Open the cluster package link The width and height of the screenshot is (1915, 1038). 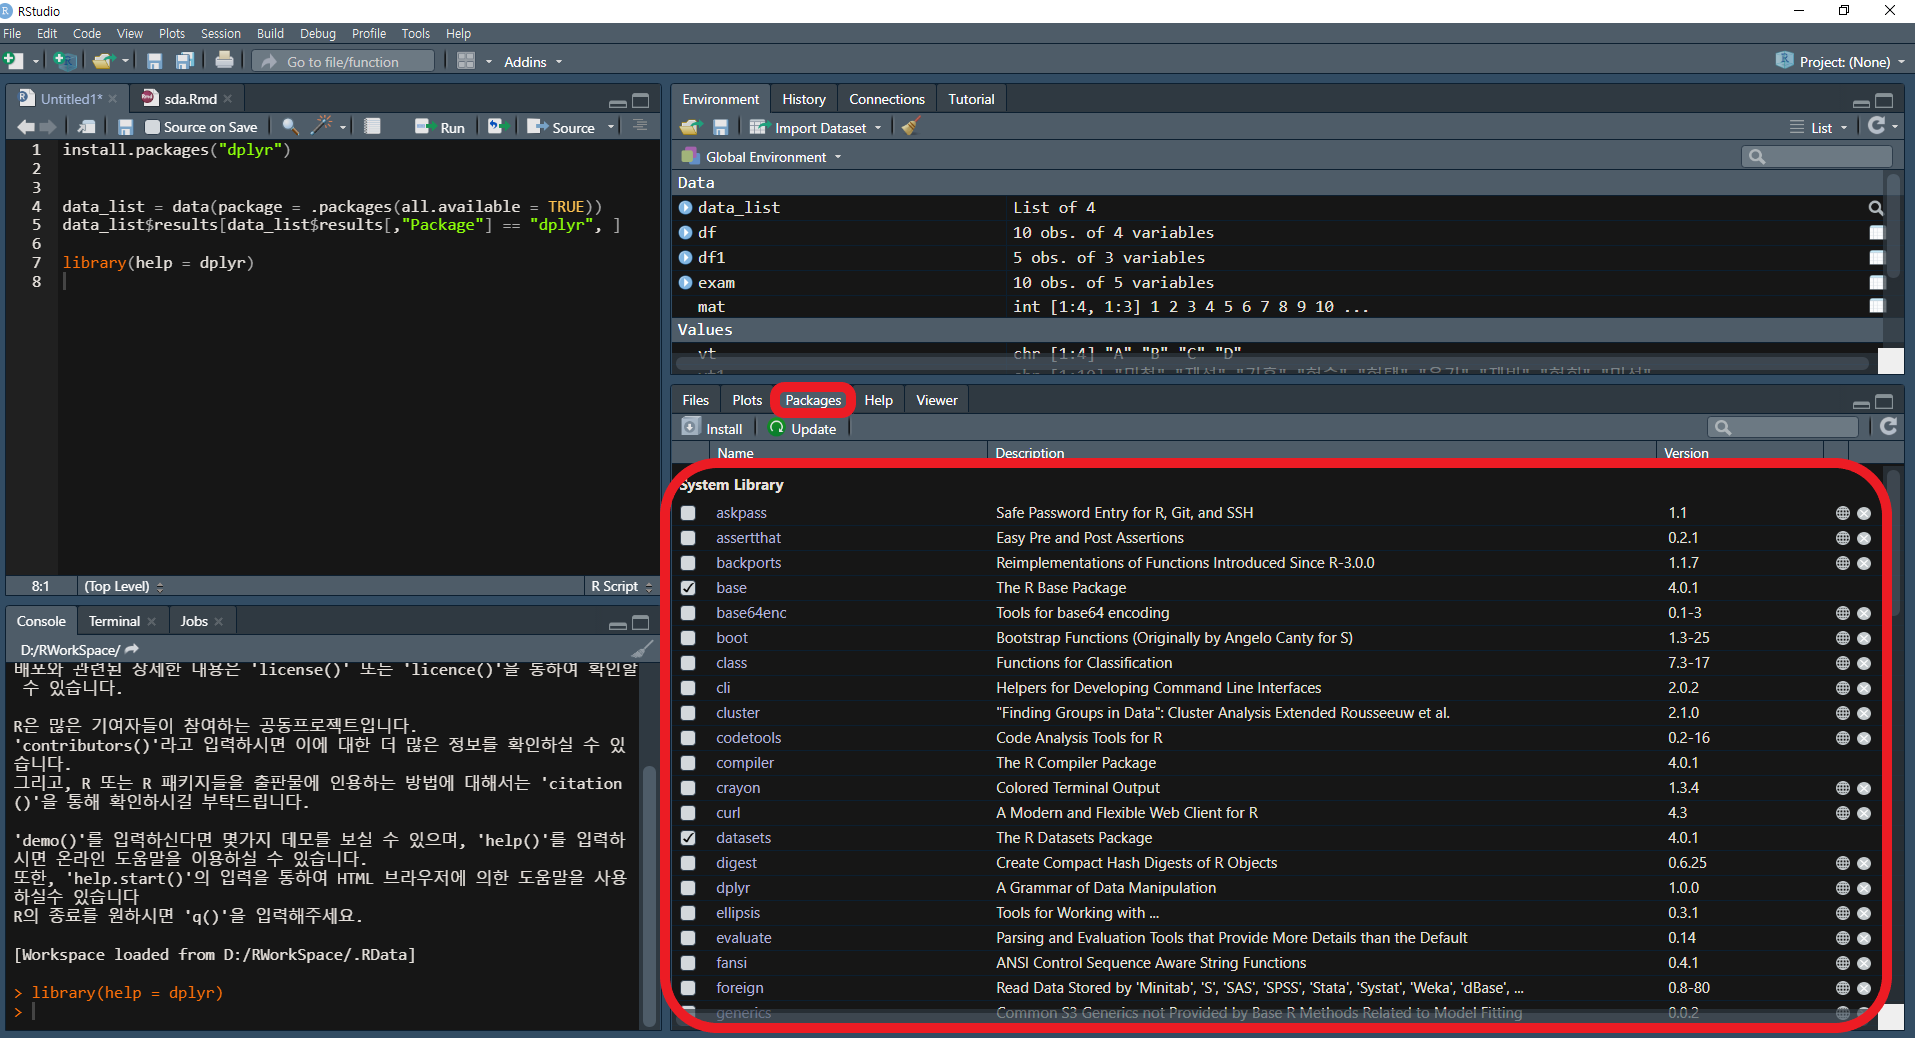tap(738, 713)
